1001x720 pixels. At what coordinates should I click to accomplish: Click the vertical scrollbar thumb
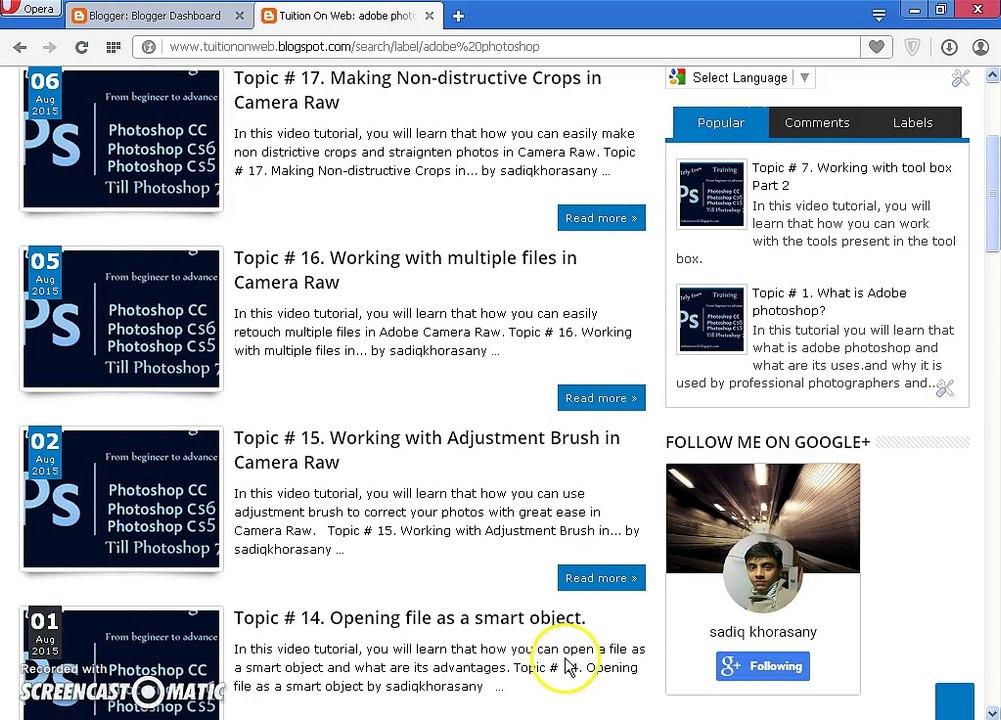click(x=993, y=193)
